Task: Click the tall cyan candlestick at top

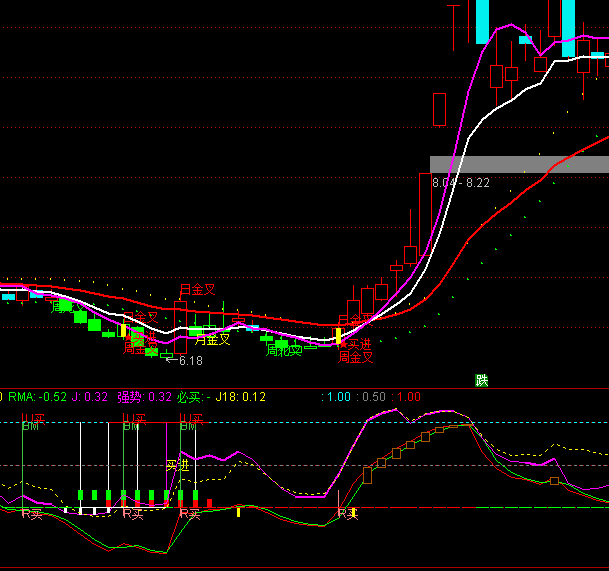Action: [x=481, y=21]
